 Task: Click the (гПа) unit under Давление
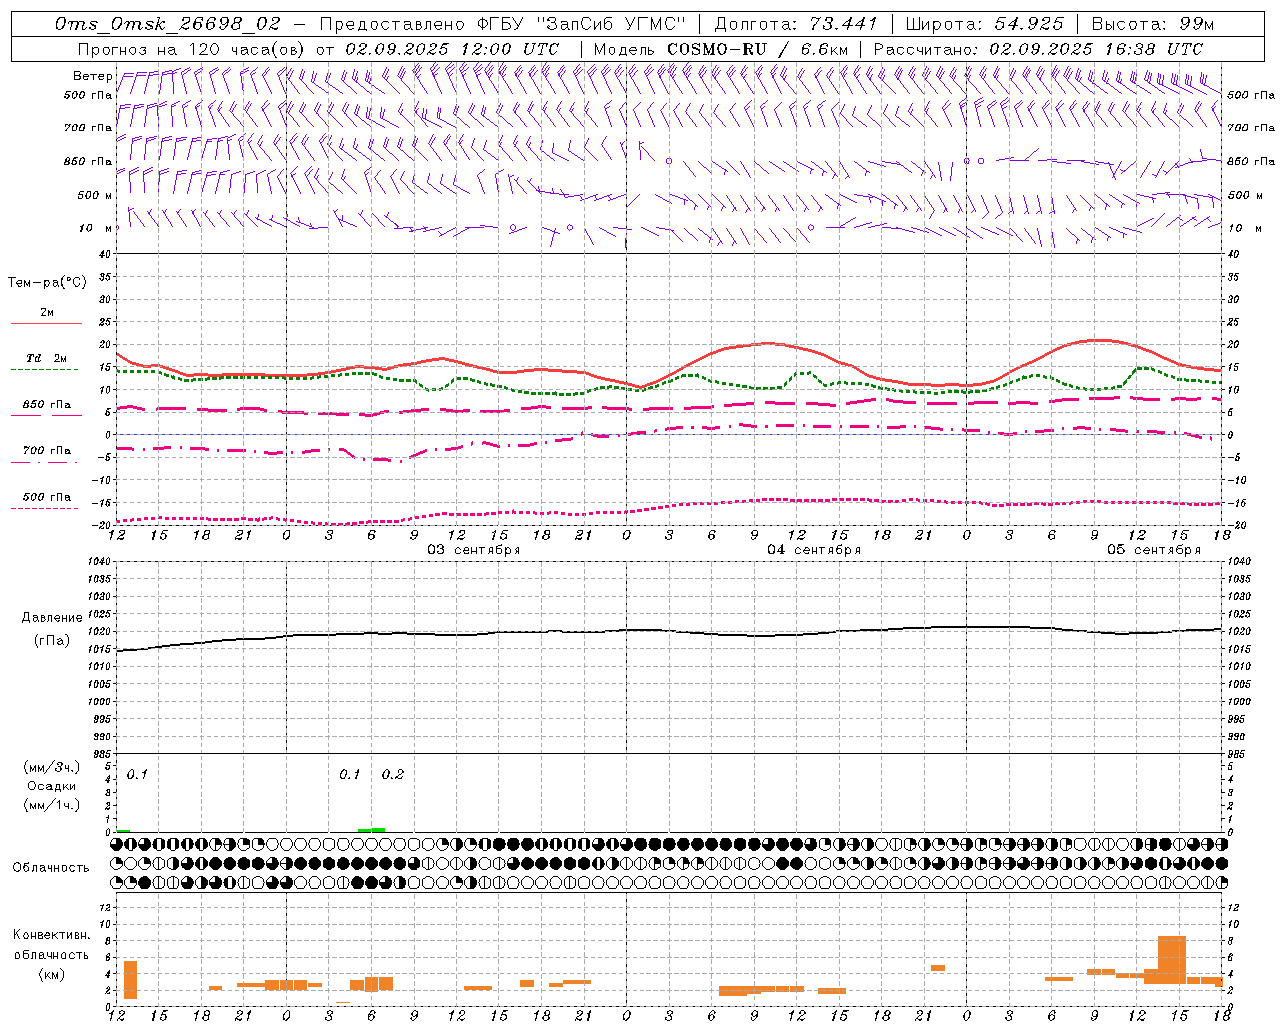(x=51, y=641)
